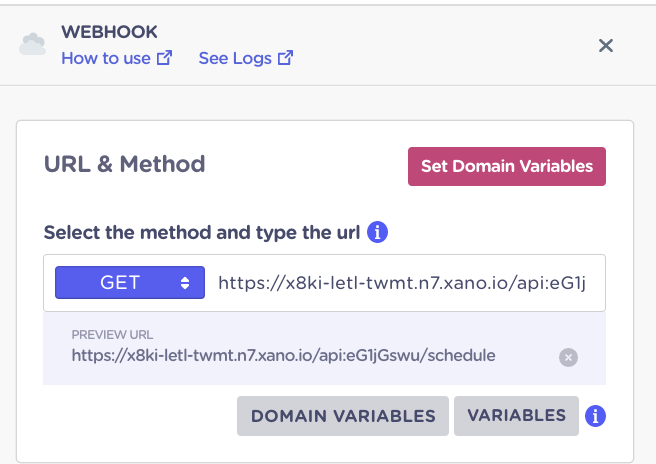Image resolution: width=656 pixels, height=464 pixels.
Task: Click the external-link icon beside How to use
Action: [x=164, y=58]
